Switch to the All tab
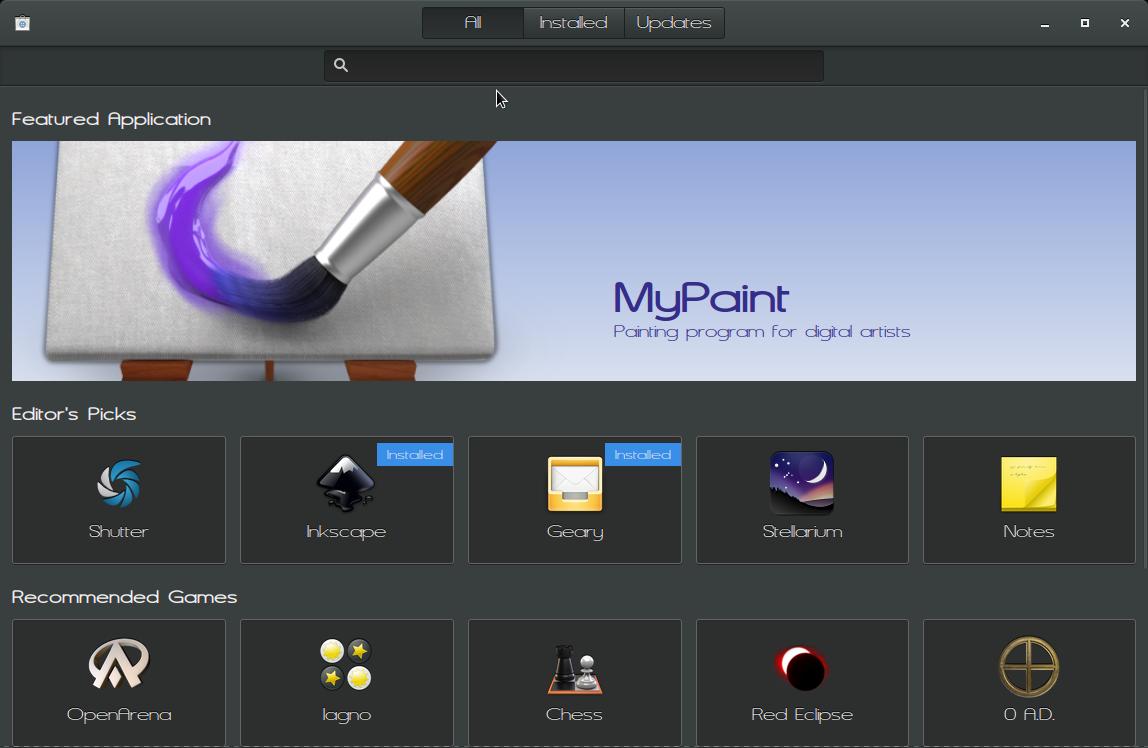1148x748 pixels. click(473, 23)
